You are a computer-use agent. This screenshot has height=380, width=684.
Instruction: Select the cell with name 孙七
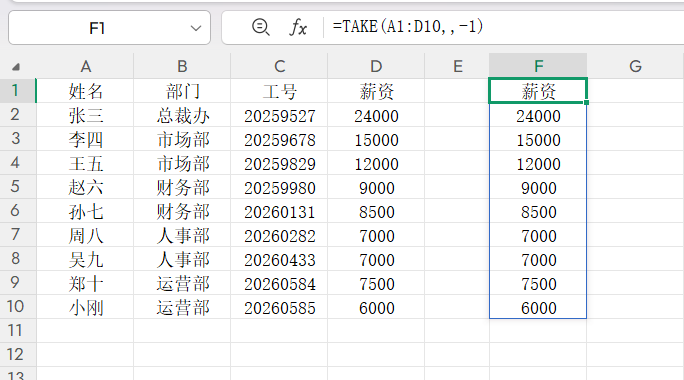coord(86,212)
